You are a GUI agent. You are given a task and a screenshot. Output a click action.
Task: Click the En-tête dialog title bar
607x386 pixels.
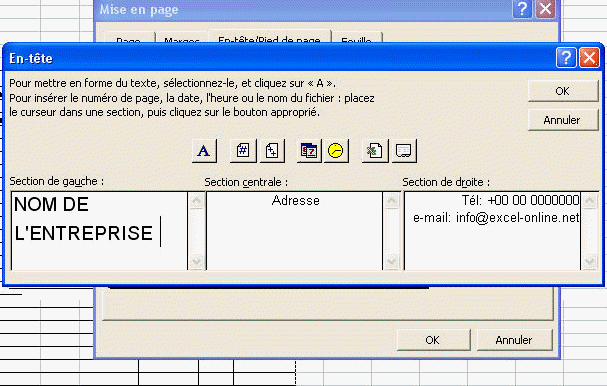pos(279,58)
